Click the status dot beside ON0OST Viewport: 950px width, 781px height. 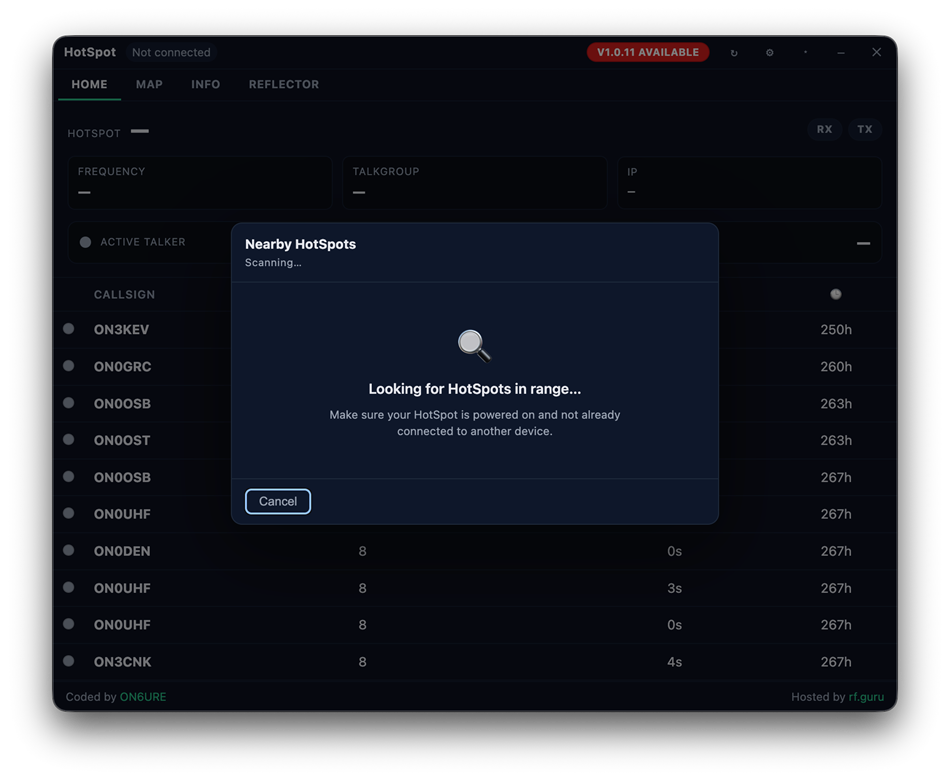click(x=68, y=439)
